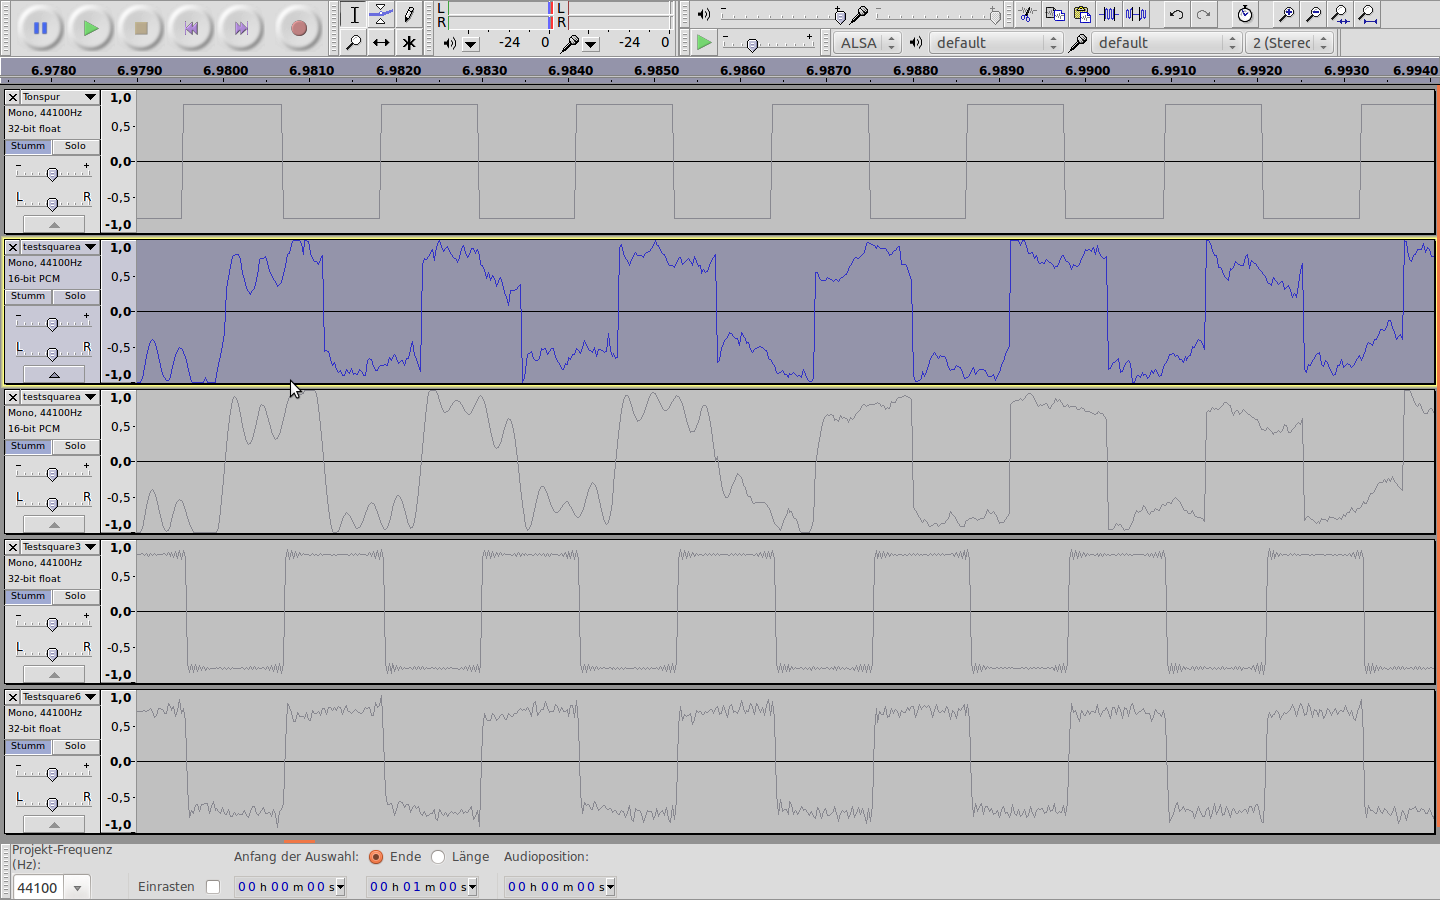1440x900 pixels.
Task: Enable the Multi-Tool asterisk mode
Action: point(409,42)
